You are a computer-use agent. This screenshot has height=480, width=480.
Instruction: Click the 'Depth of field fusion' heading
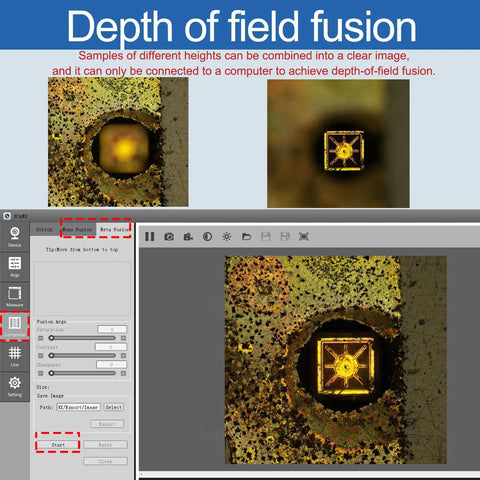(241, 26)
